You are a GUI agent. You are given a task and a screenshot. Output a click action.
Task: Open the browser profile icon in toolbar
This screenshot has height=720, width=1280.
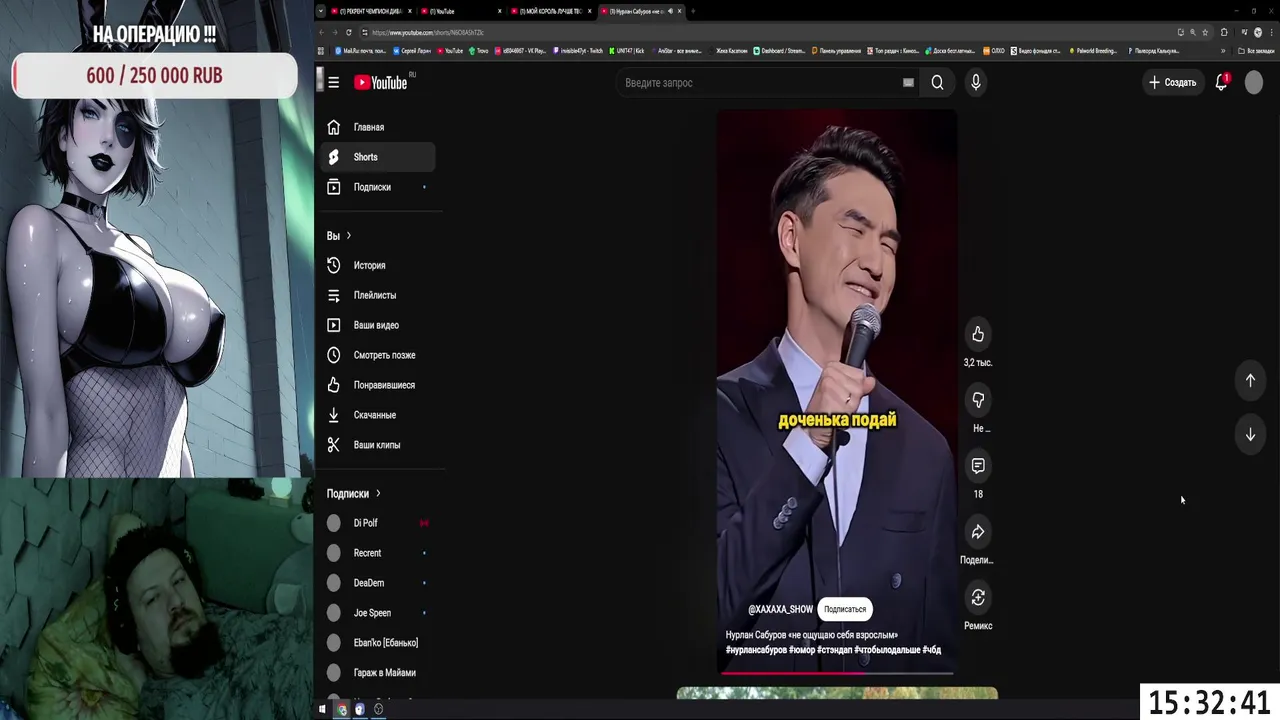(x=1258, y=32)
